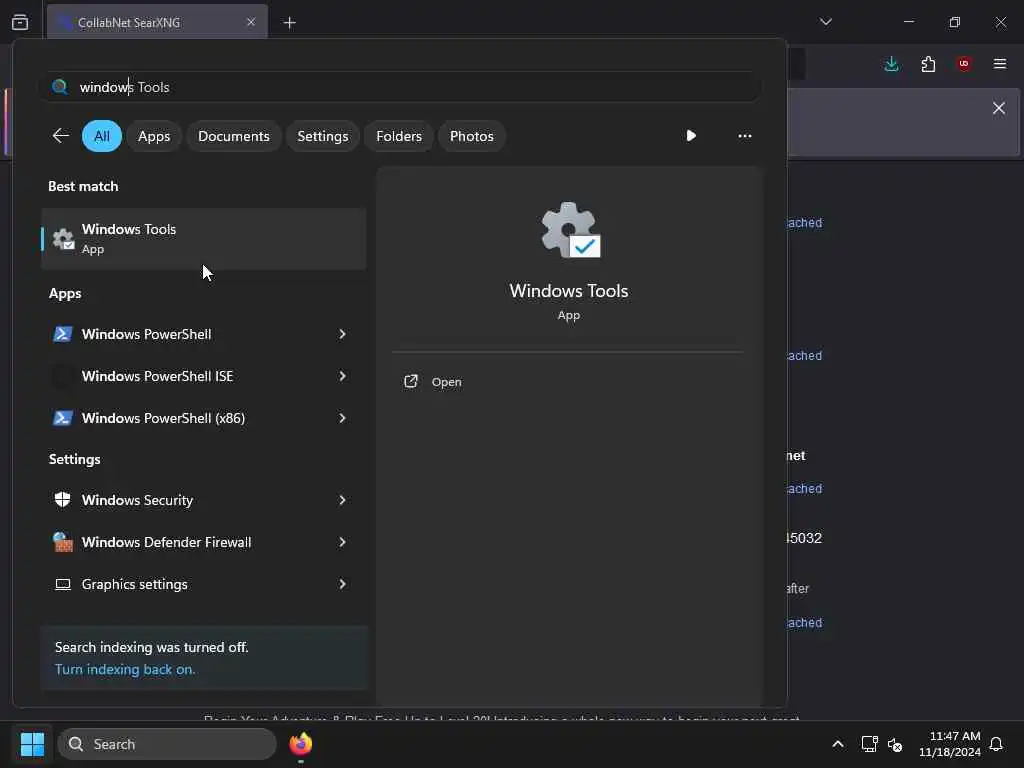Click the taskbar Search box
The image size is (1024, 768).
167,744
